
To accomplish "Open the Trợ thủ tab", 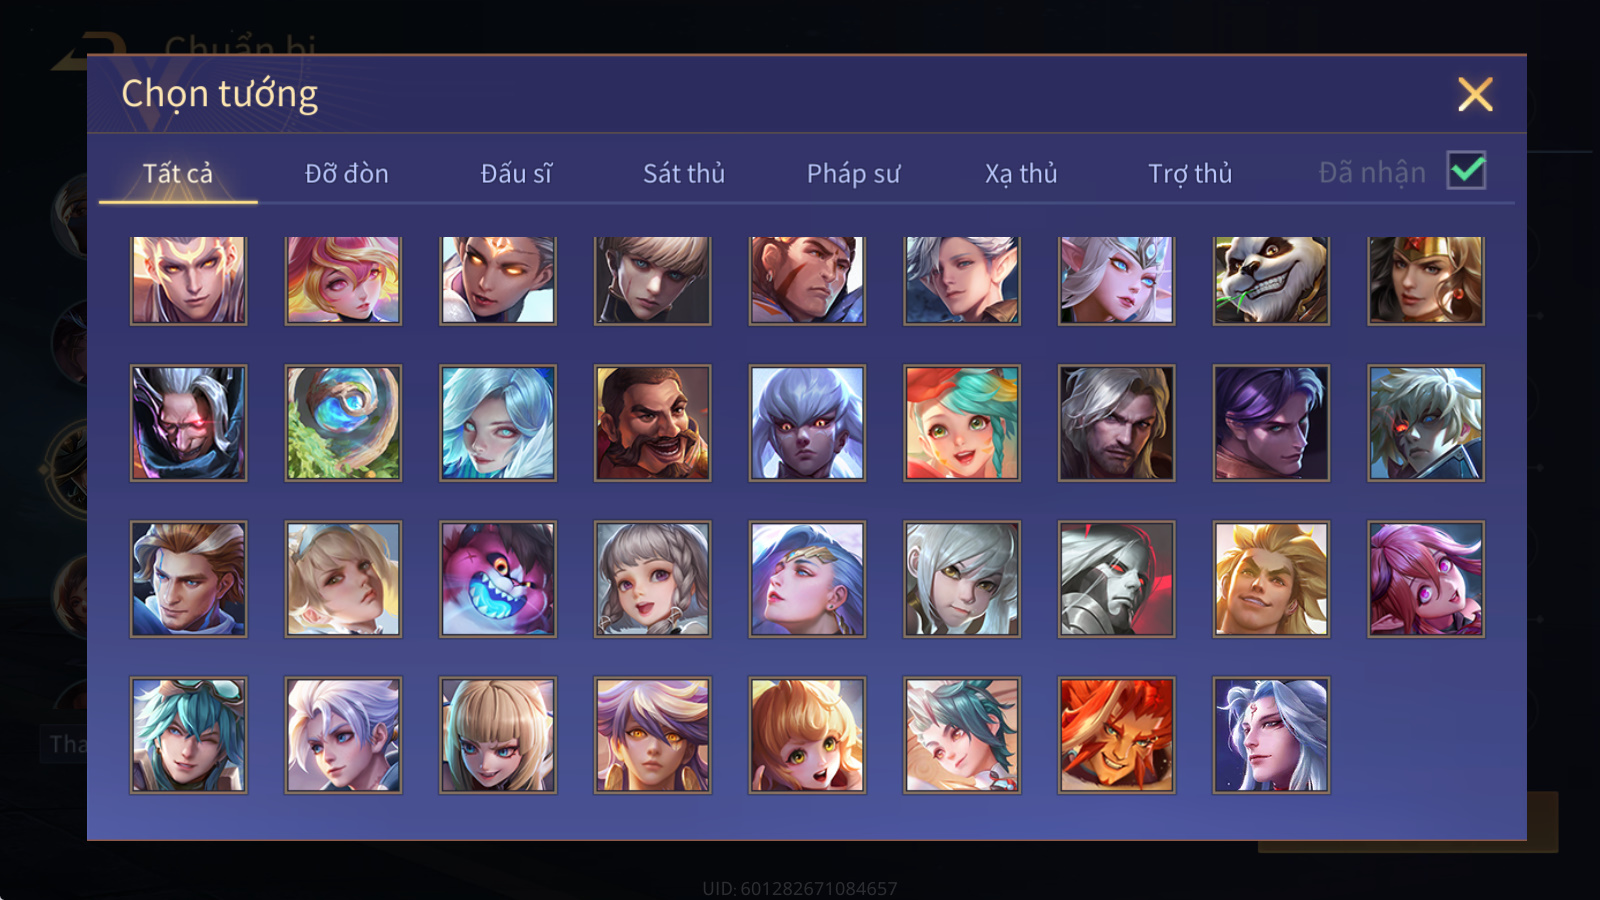I will tap(1190, 173).
